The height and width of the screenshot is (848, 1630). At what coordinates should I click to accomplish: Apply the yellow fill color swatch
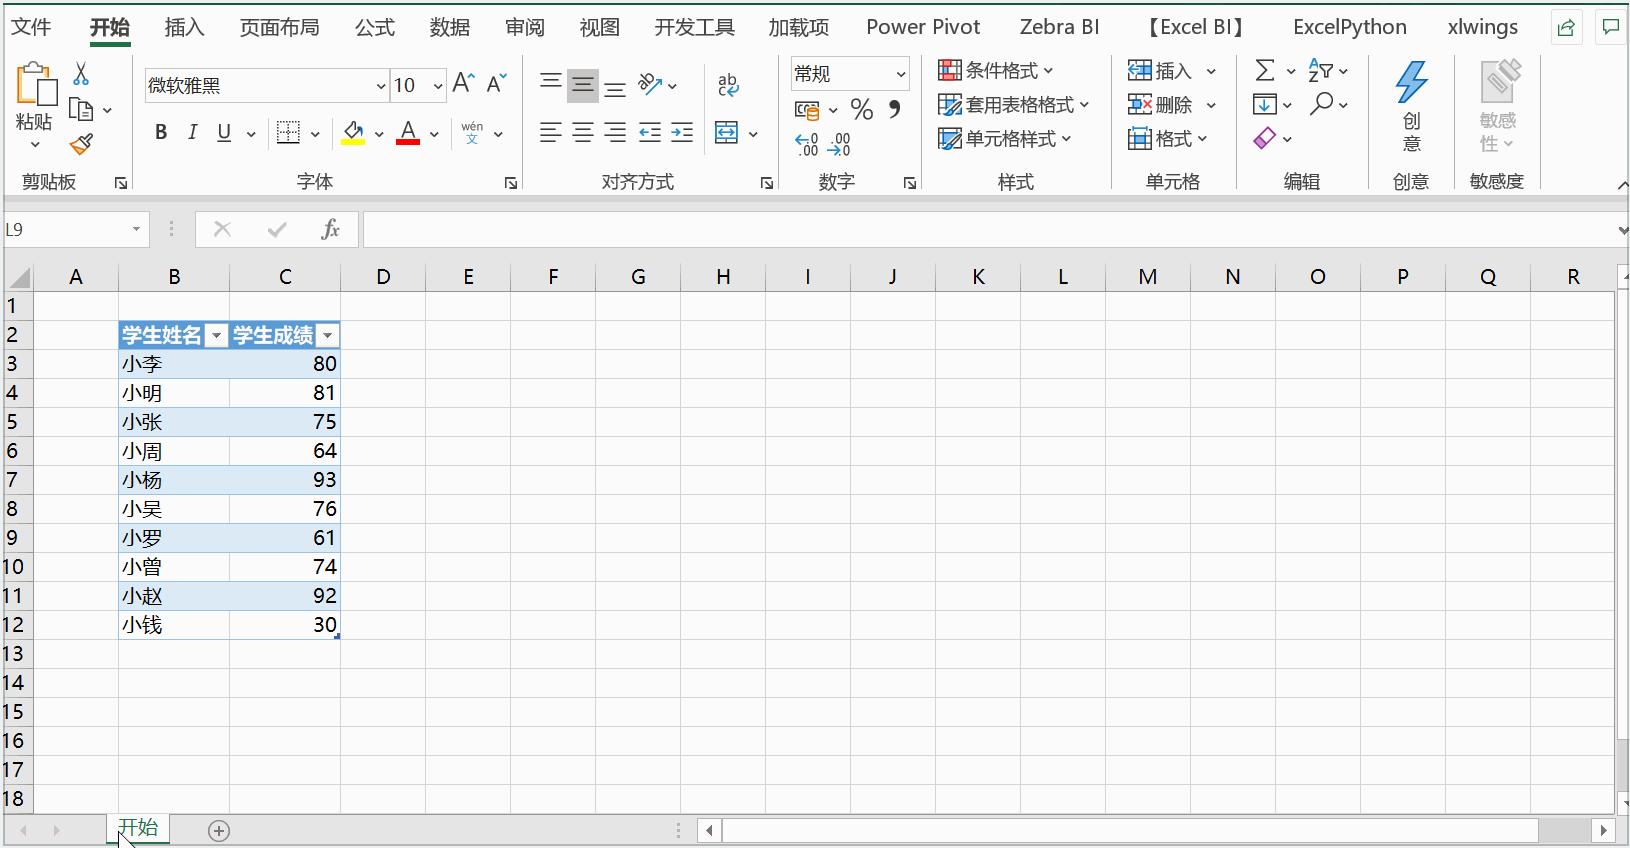click(x=353, y=133)
